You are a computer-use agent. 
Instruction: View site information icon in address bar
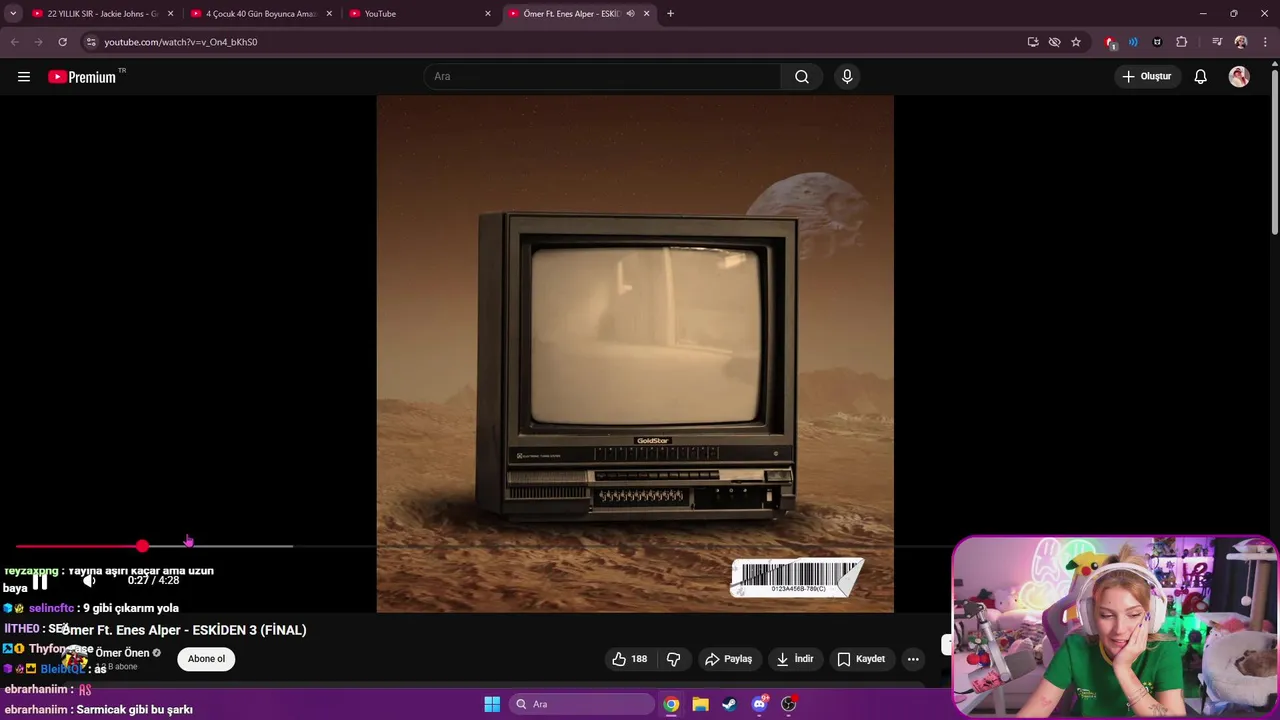click(90, 42)
